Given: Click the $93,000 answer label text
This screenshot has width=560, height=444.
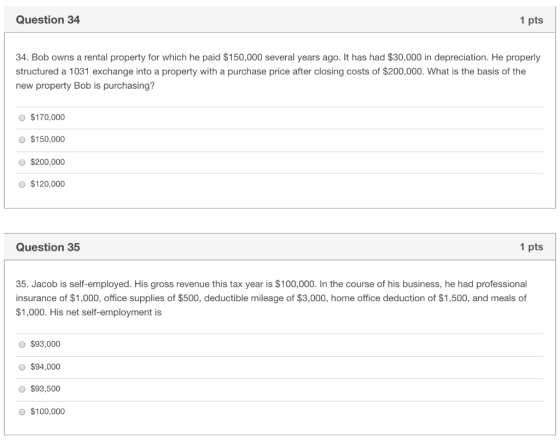Looking at the screenshot, I should point(45,344).
